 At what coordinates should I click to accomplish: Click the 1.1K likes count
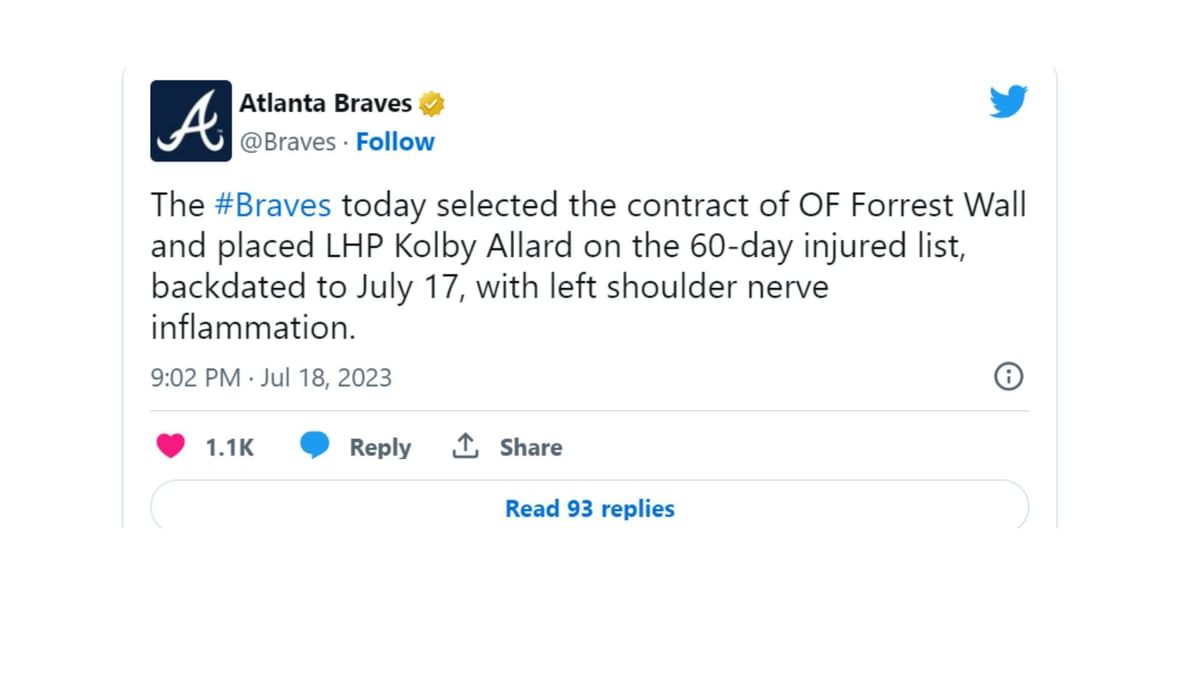point(230,447)
